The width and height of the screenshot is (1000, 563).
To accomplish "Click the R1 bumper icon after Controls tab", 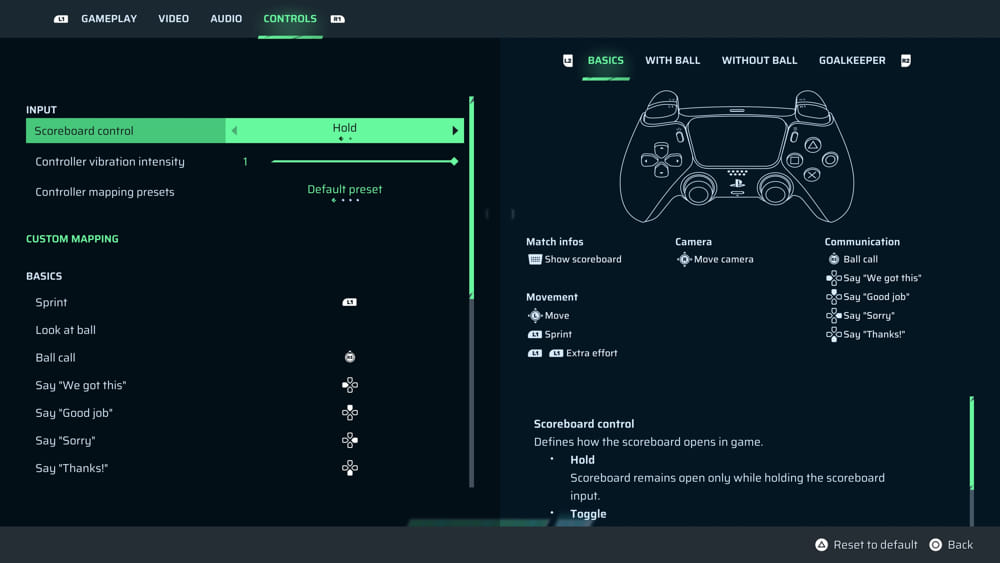I will click(x=337, y=19).
